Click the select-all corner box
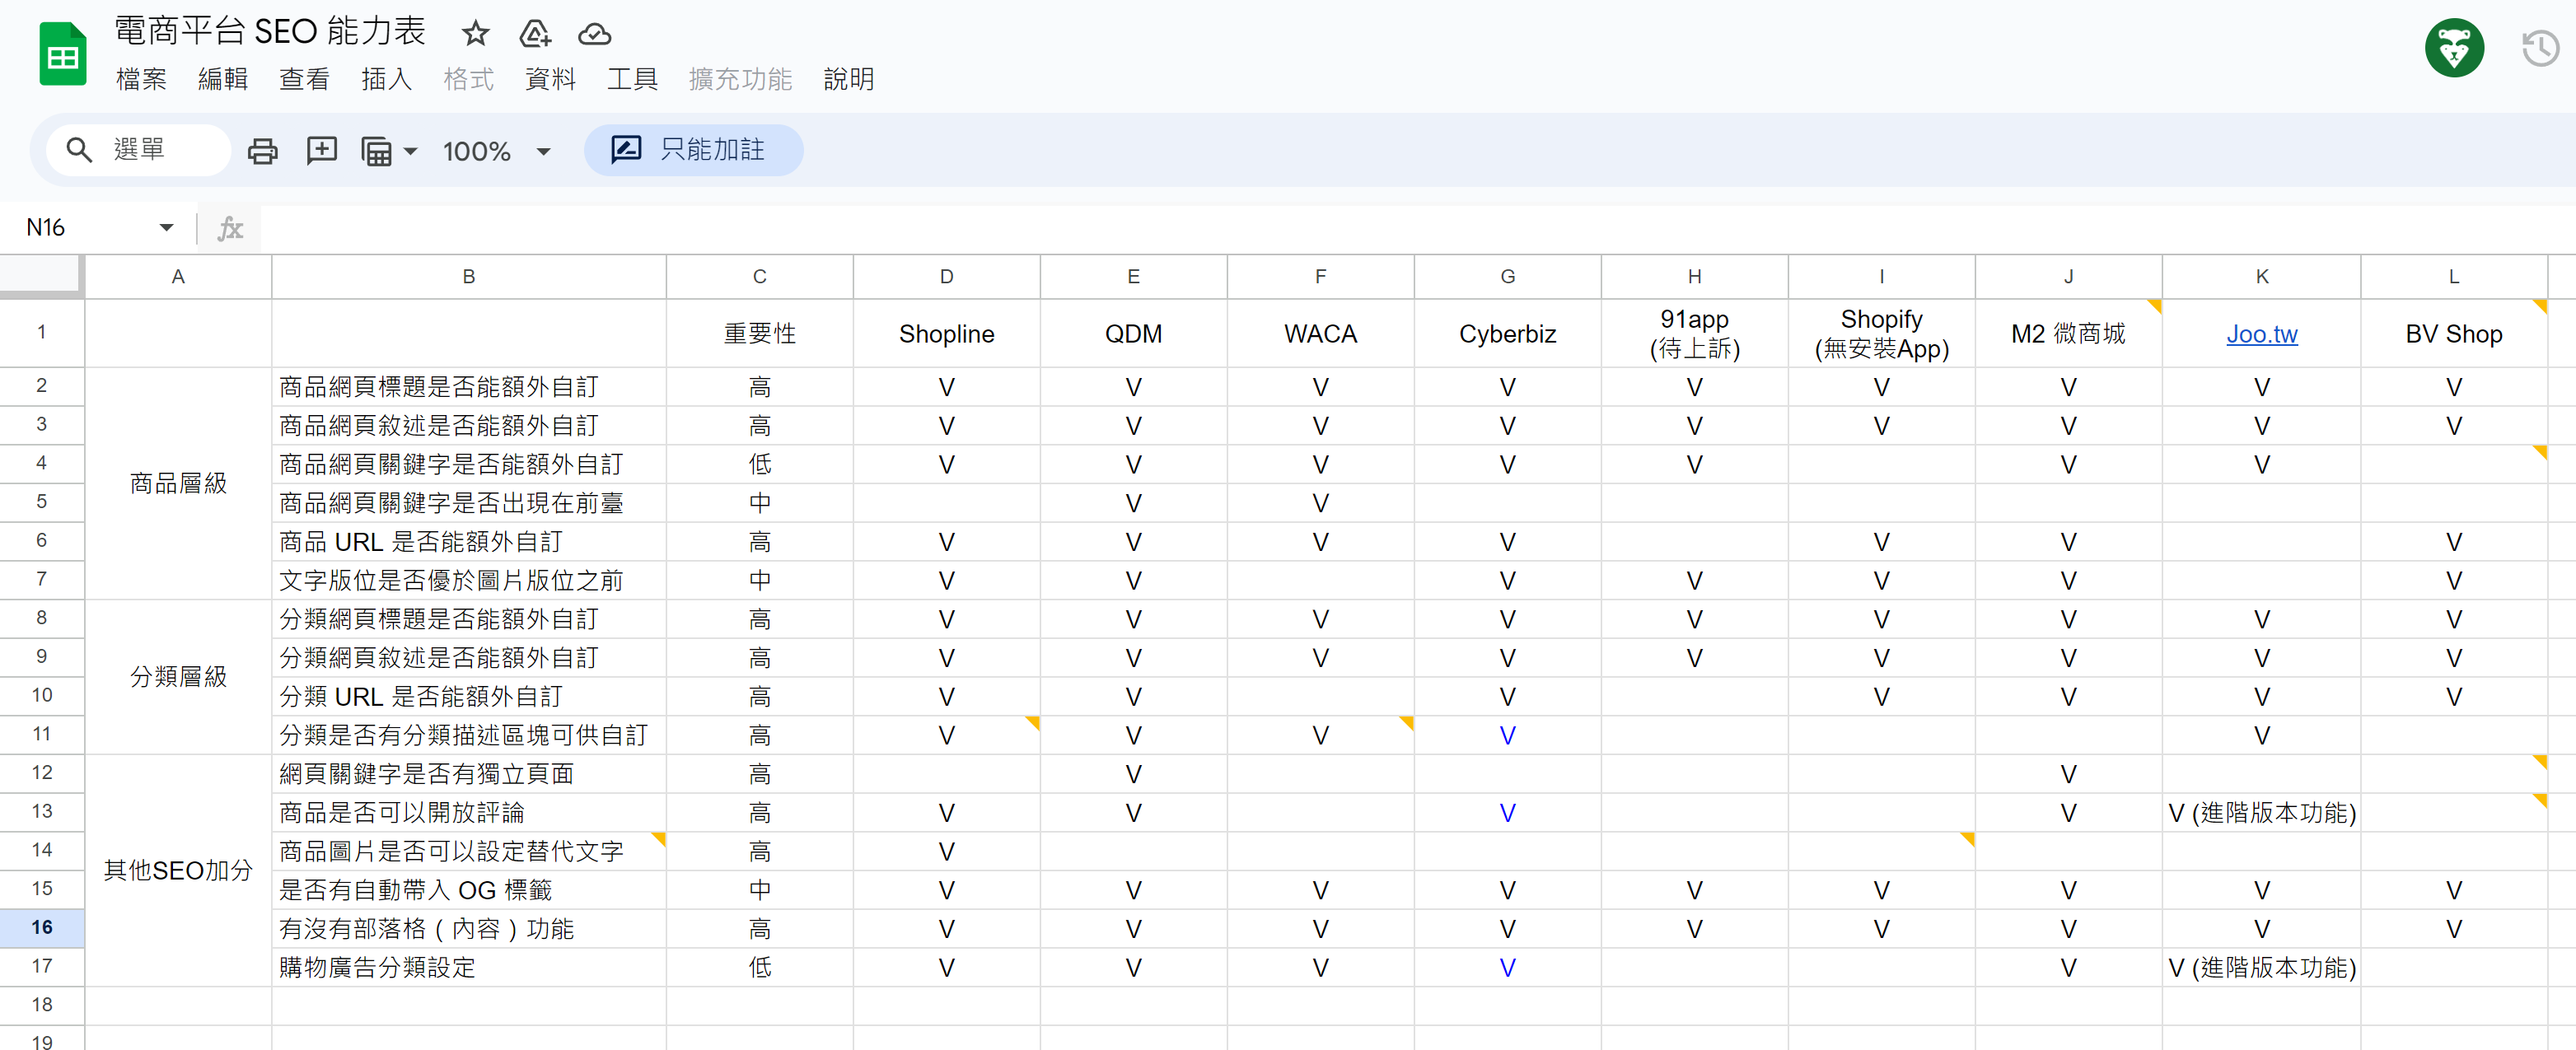The height and width of the screenshot is (1050, 2576). [41, 275]
